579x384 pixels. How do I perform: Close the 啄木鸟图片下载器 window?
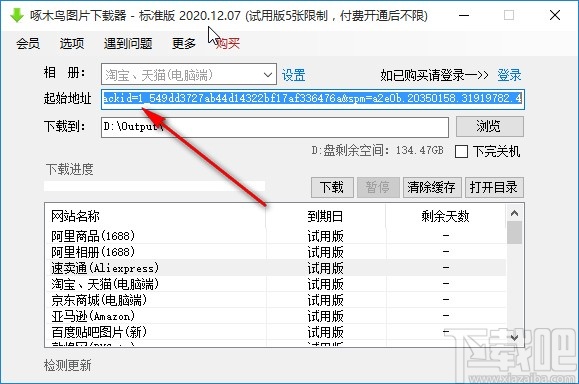pyautogui.click(x=555, y=16)
